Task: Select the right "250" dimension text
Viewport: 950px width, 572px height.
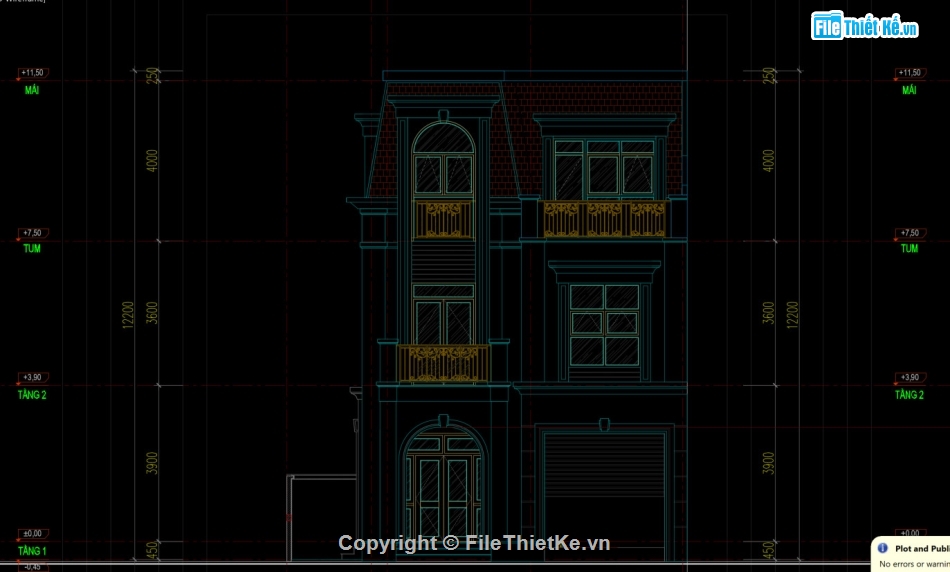Action: click(x=768, y=76)
